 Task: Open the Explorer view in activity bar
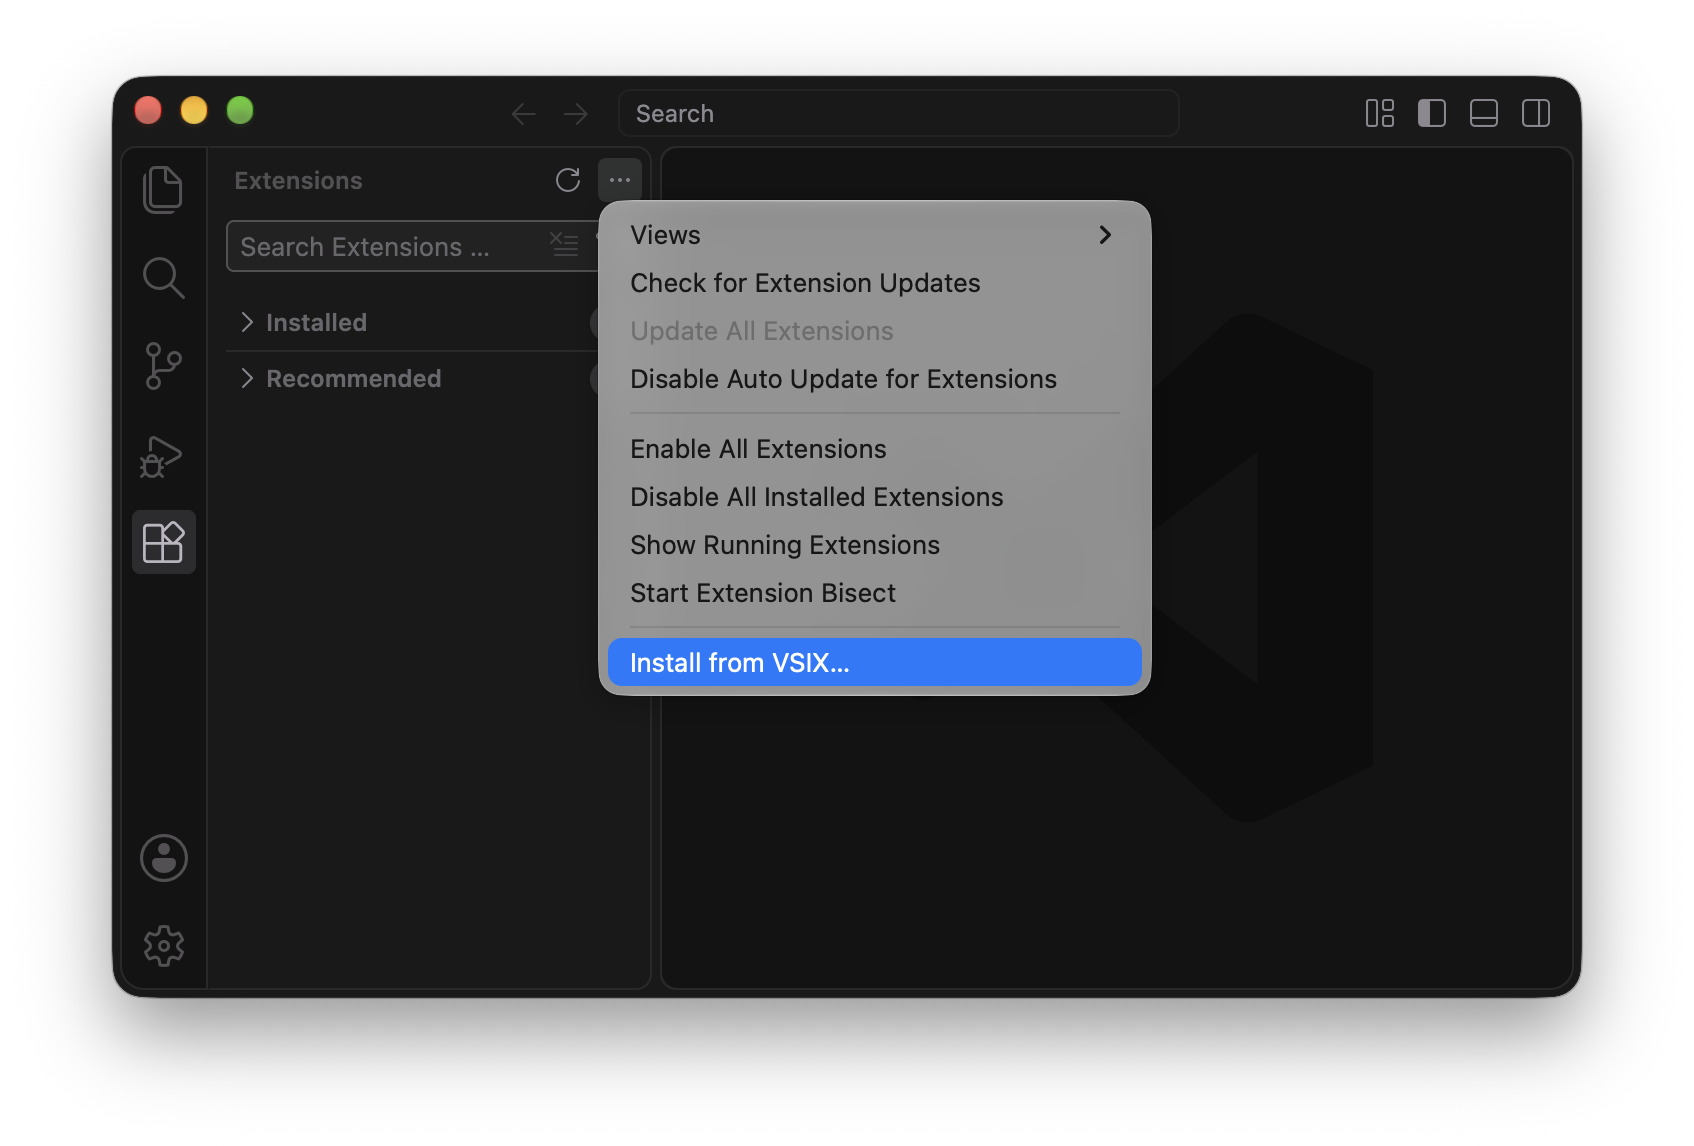pos(163,189)
